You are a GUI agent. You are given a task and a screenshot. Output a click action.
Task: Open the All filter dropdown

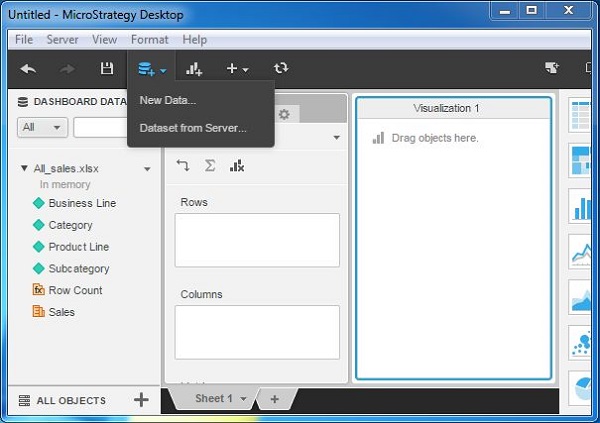click(42, 128)
